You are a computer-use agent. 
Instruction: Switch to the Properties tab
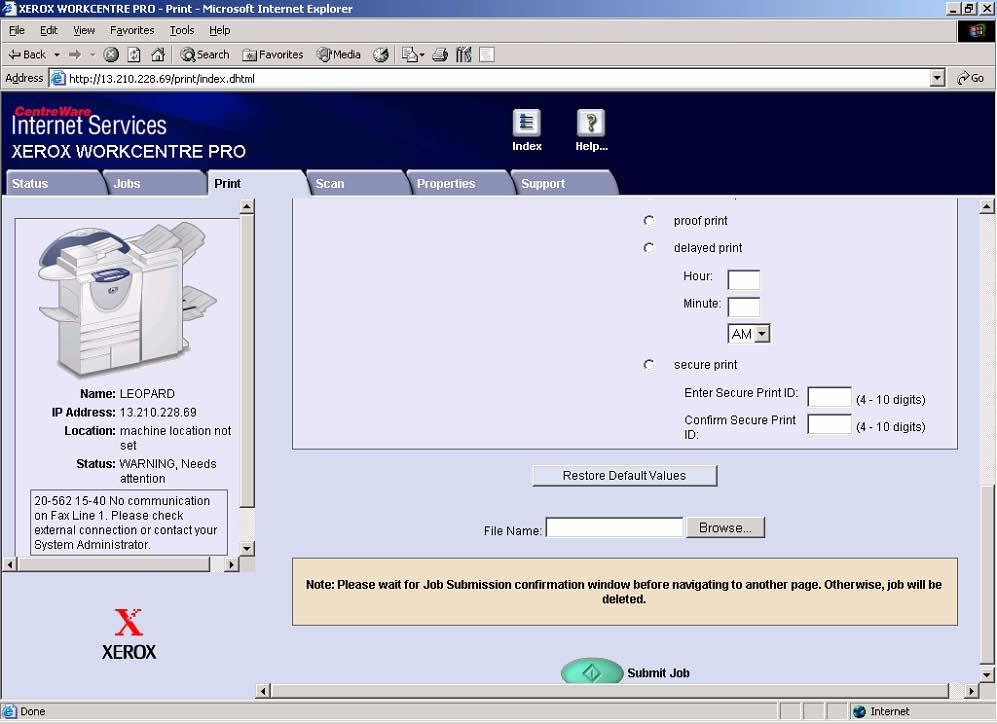(459, 183)
